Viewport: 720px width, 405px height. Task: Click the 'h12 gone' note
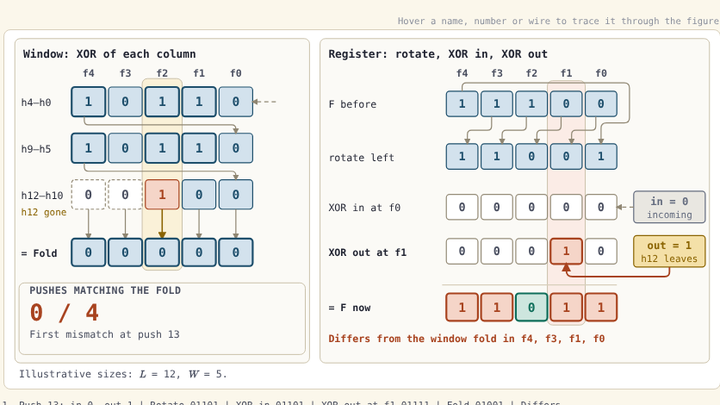tap(44, 212)
